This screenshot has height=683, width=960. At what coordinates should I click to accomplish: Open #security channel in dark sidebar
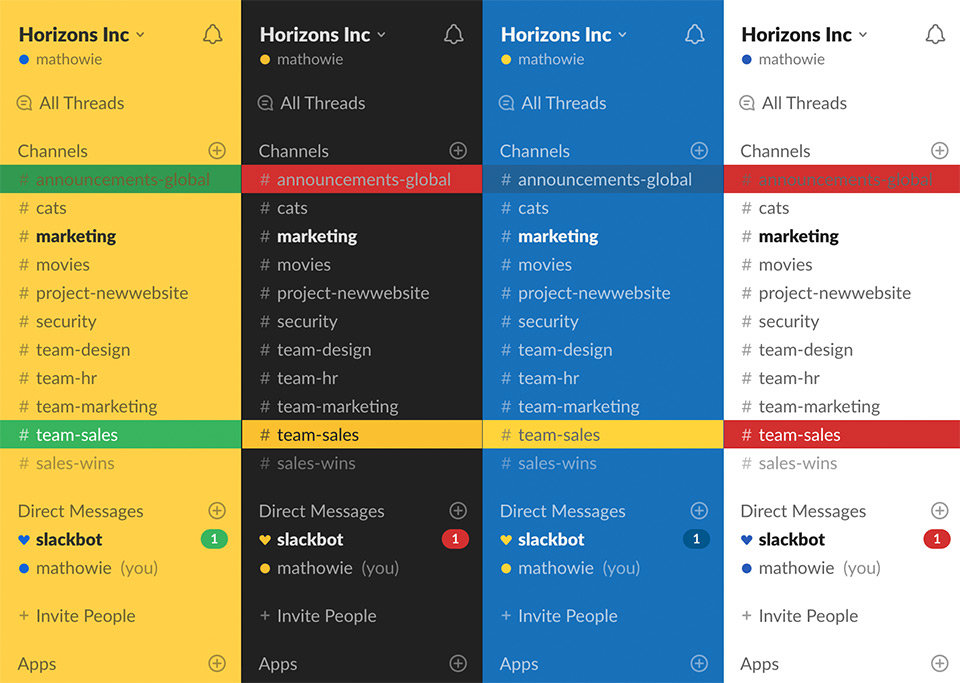coord(362,321)
